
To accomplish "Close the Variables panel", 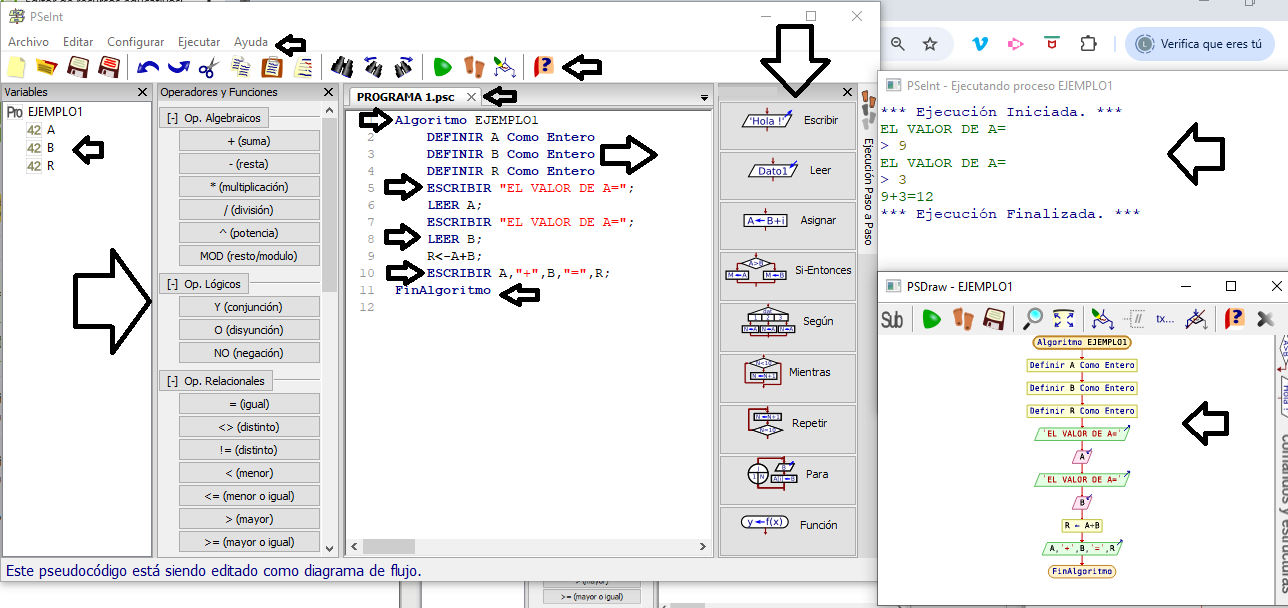I will point(142,92).
